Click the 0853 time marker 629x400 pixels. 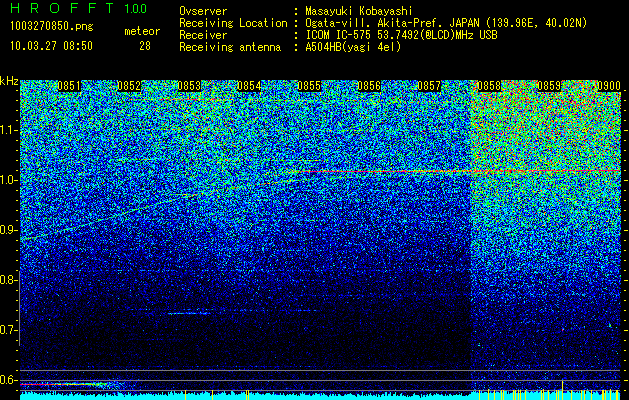tap(189, 86)
